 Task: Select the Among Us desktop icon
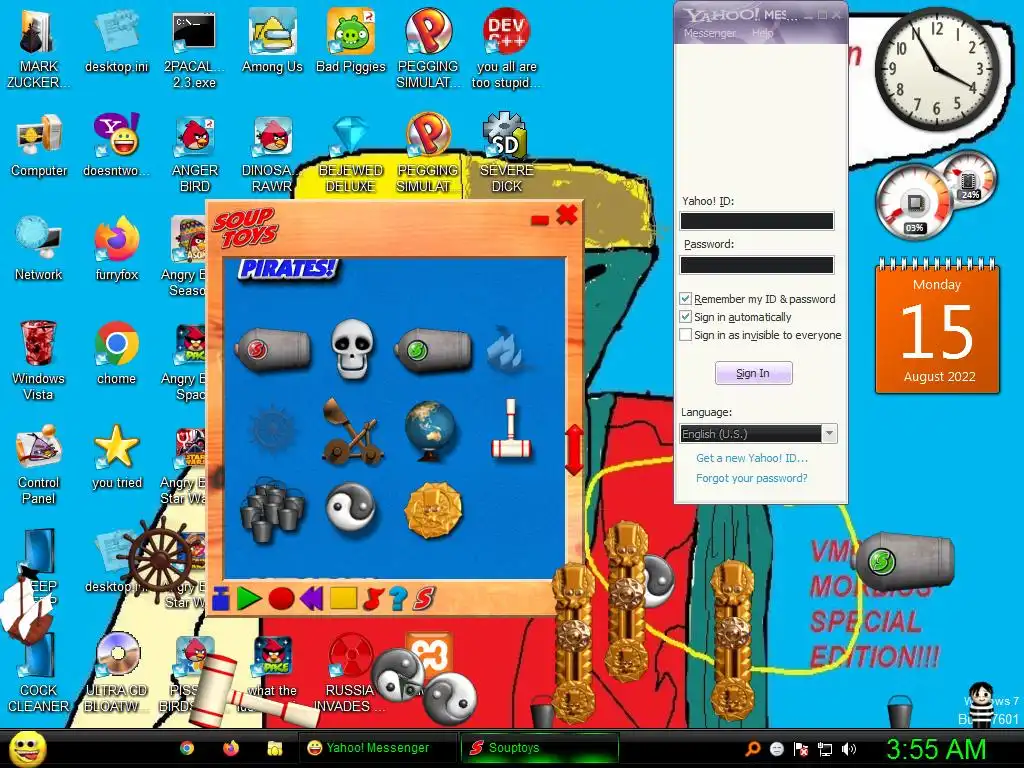pyautogui.click(x=272, y=40)
